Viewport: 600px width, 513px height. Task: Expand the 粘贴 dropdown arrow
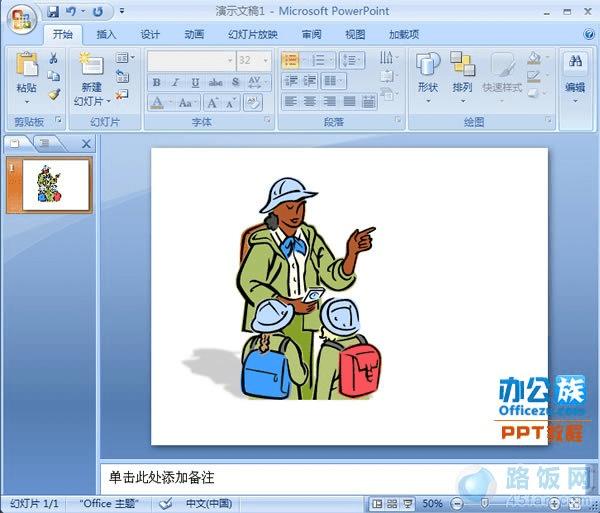27,102
